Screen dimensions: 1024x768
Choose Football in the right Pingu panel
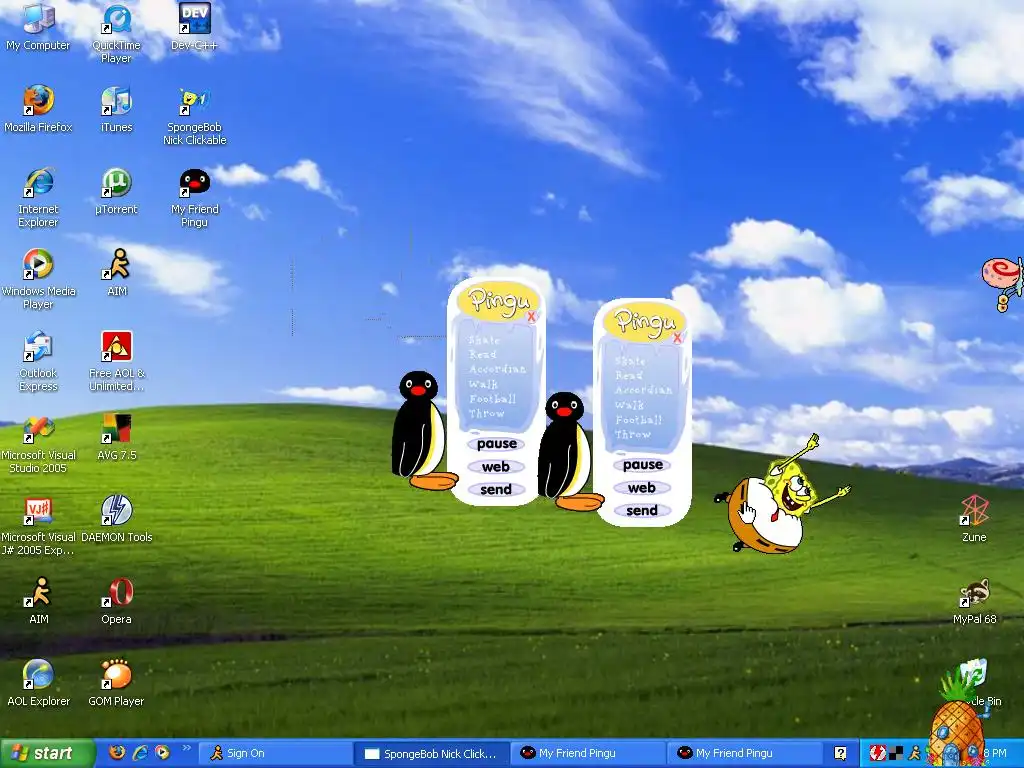click(639, 420)
